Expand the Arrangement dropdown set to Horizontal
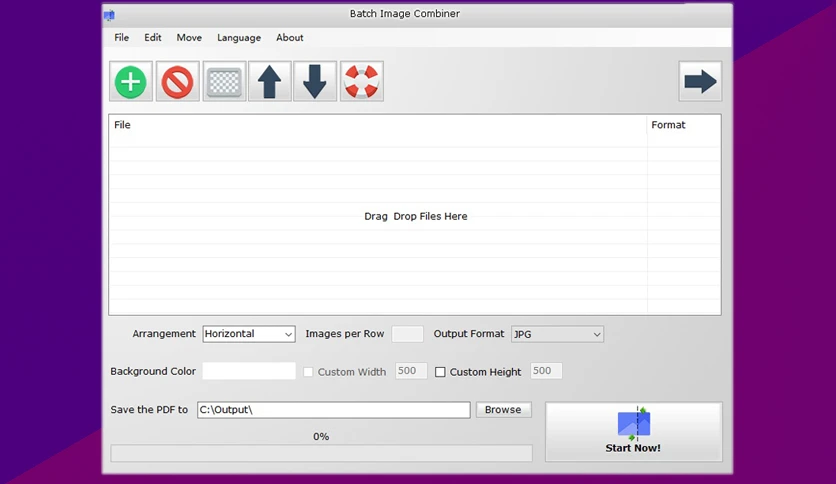 pyautogui.click(x=249, y=334)
